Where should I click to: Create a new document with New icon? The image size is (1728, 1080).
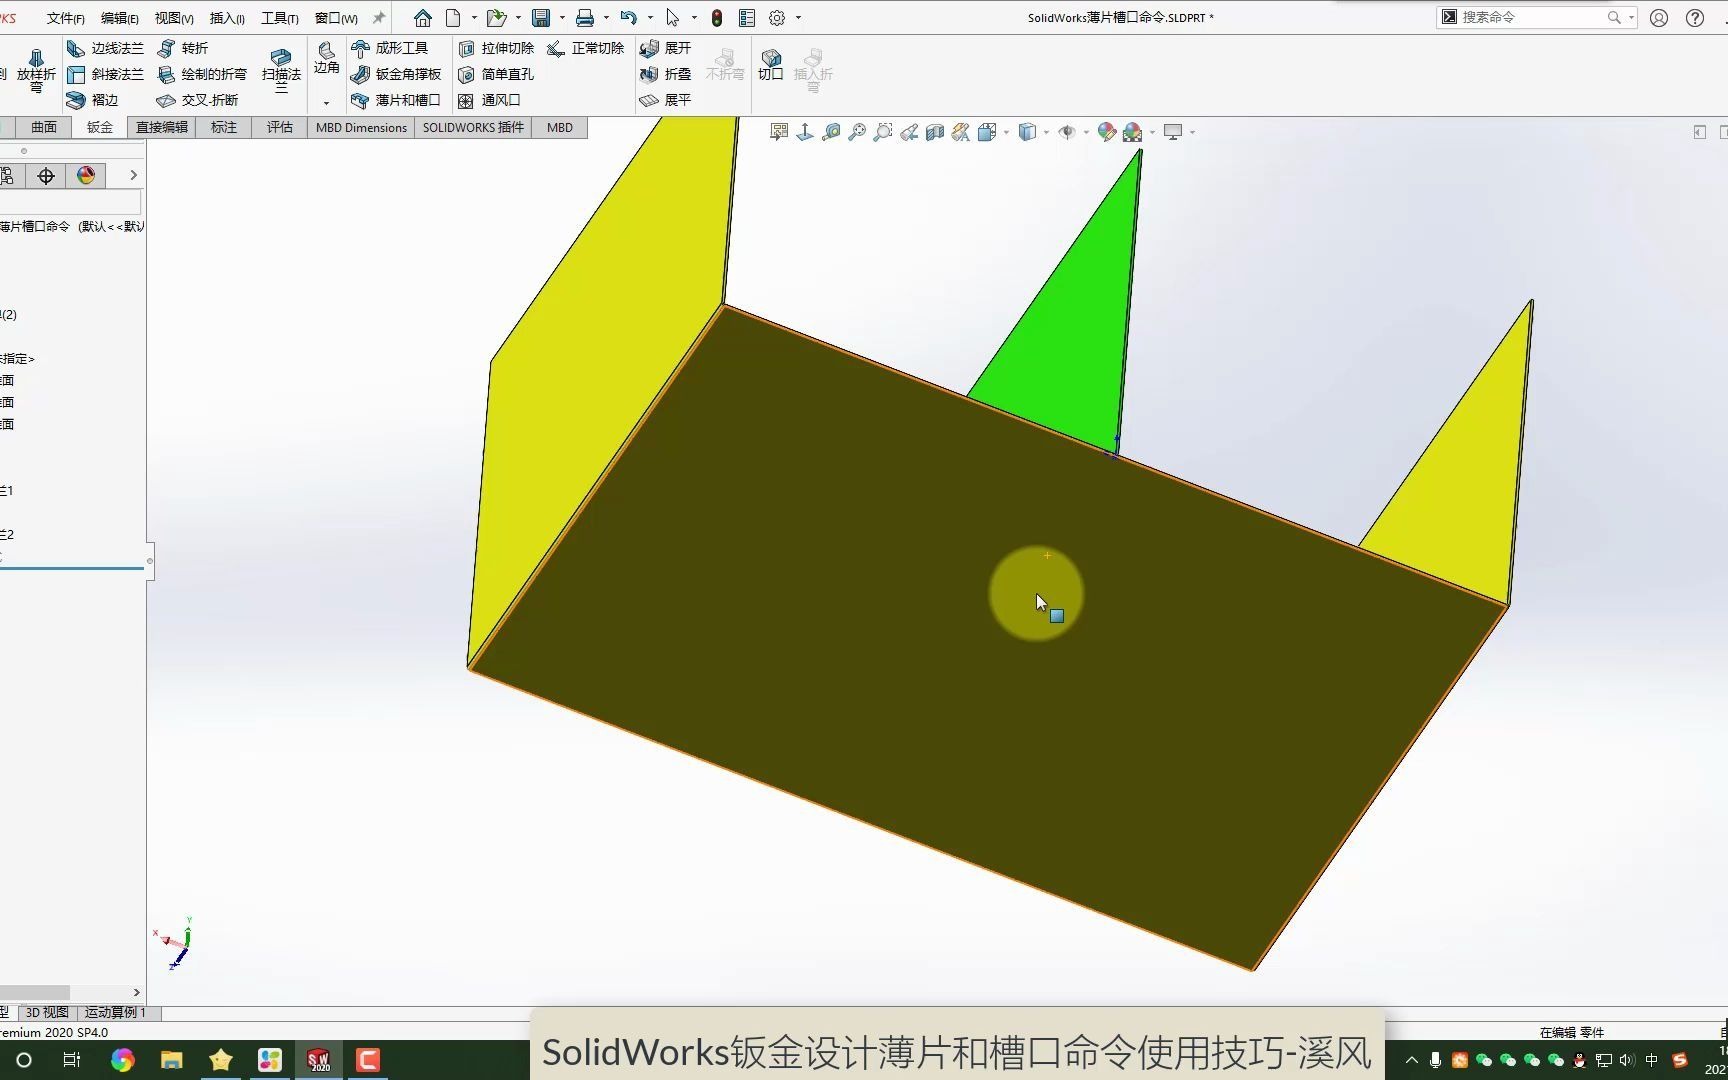pyautogui.click(x=453, y=18)
